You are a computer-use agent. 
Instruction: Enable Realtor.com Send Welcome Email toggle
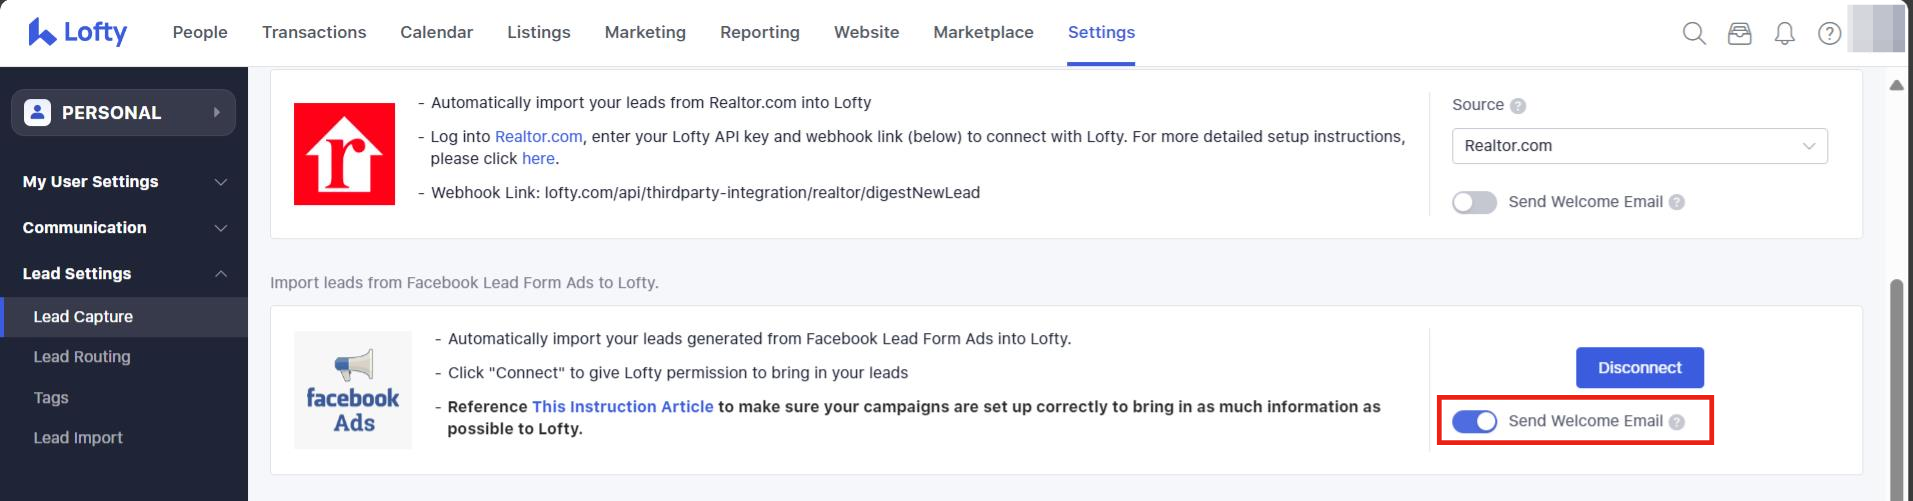point(1474,203)
